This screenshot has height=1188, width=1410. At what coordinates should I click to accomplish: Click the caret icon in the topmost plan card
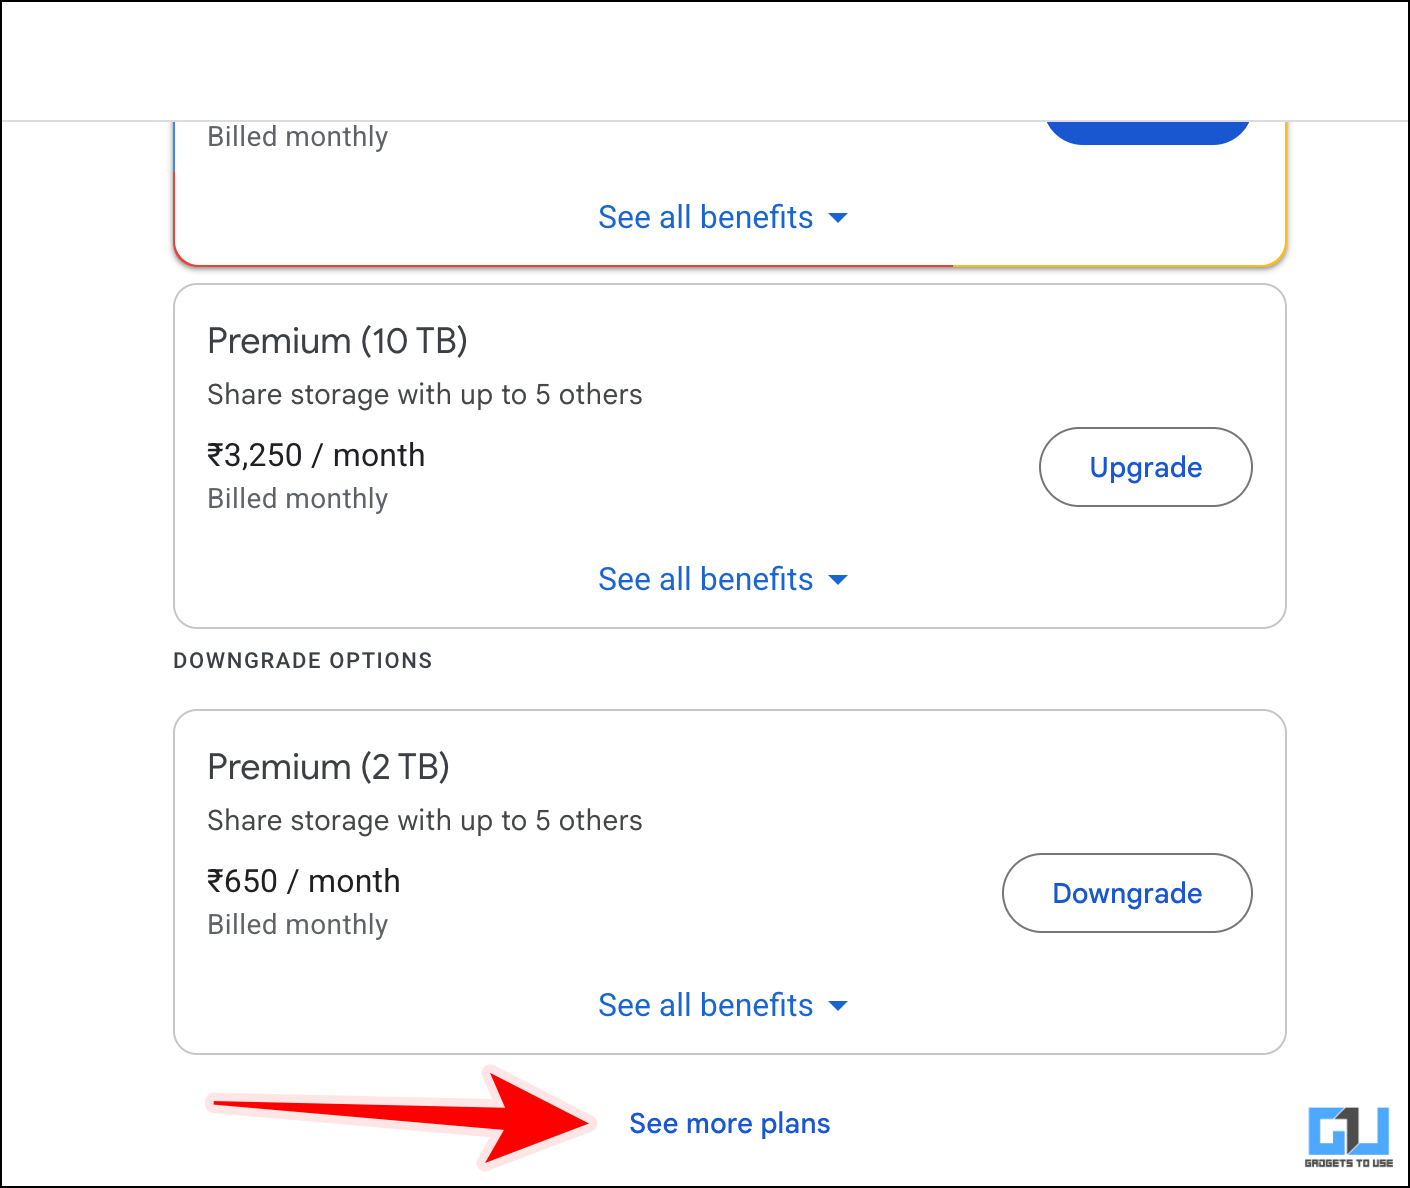click(x=839, y=218)
